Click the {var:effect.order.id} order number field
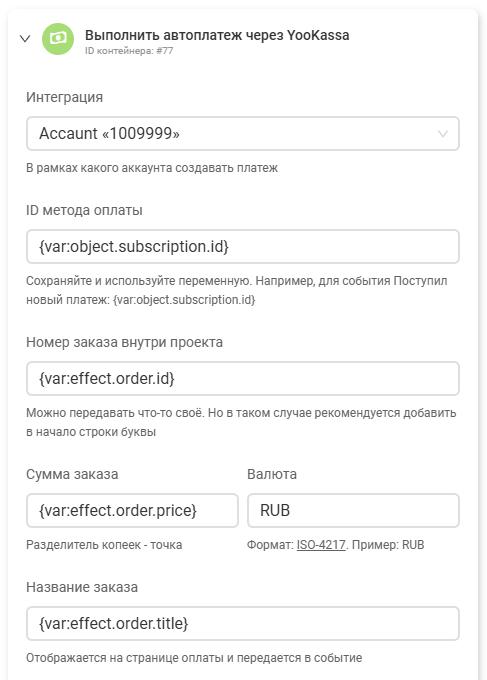The width and height of the screenshot is (487, 680). tap(243, 379)
